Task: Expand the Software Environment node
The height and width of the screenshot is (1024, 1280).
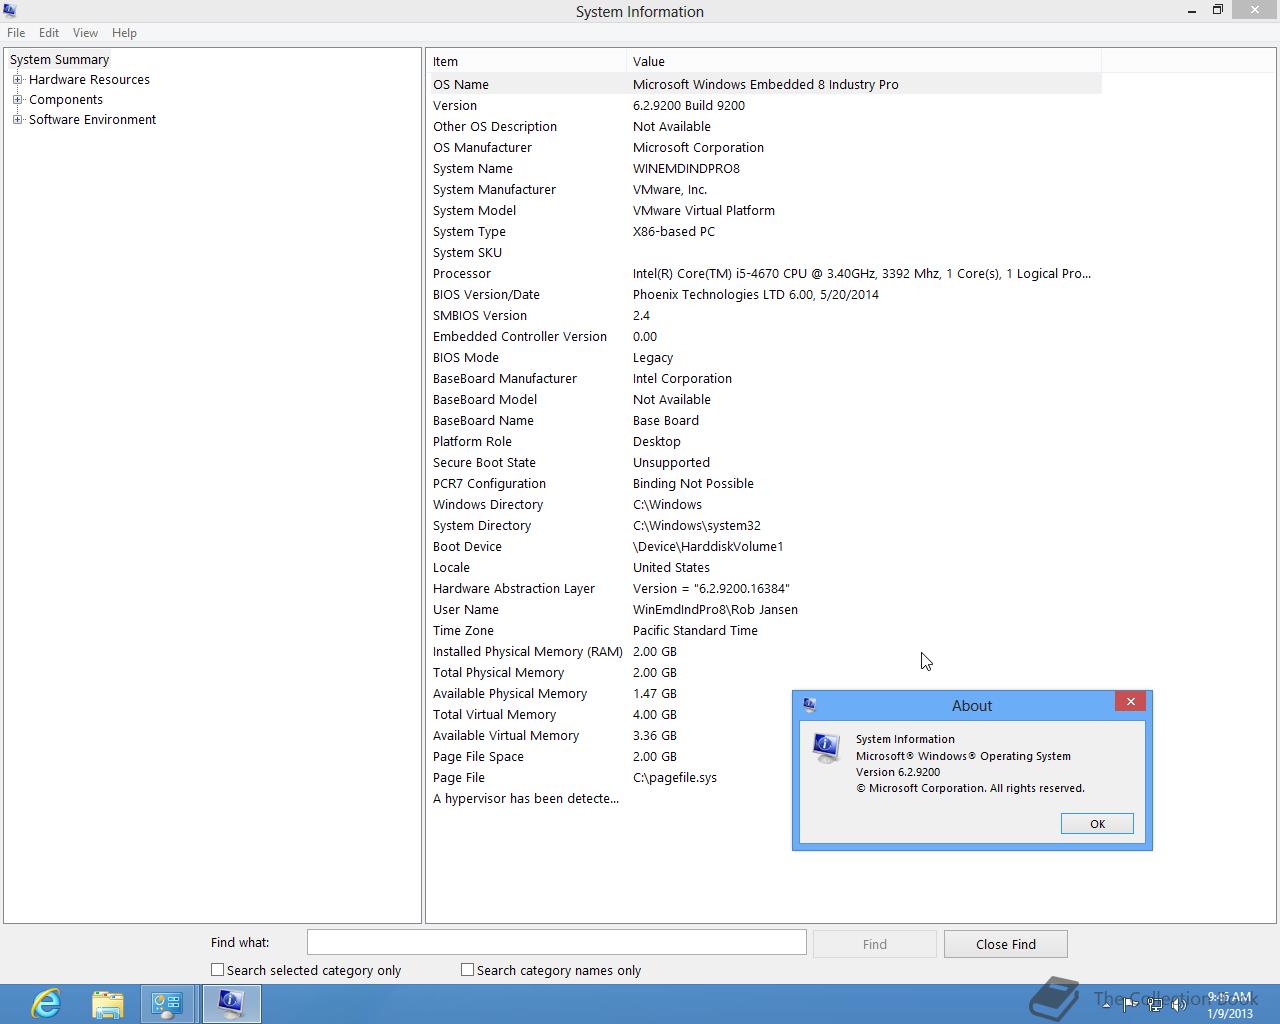Action: pos(17,119)
